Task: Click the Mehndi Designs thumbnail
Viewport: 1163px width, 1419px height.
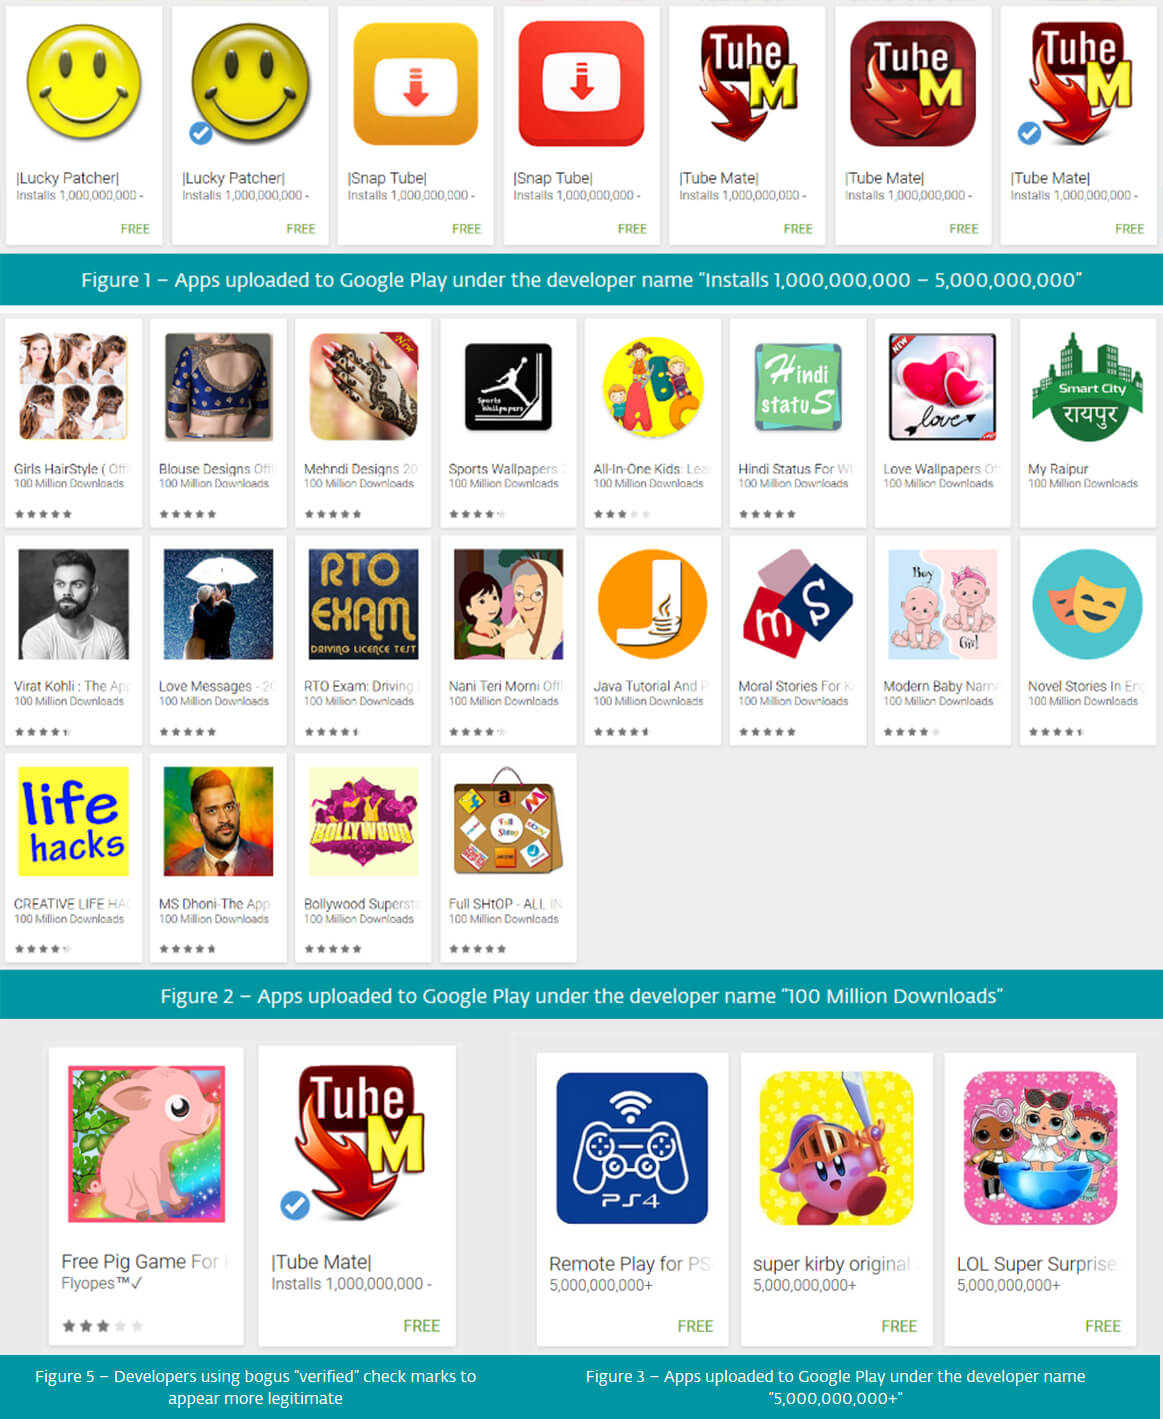Action: (363, 386)
